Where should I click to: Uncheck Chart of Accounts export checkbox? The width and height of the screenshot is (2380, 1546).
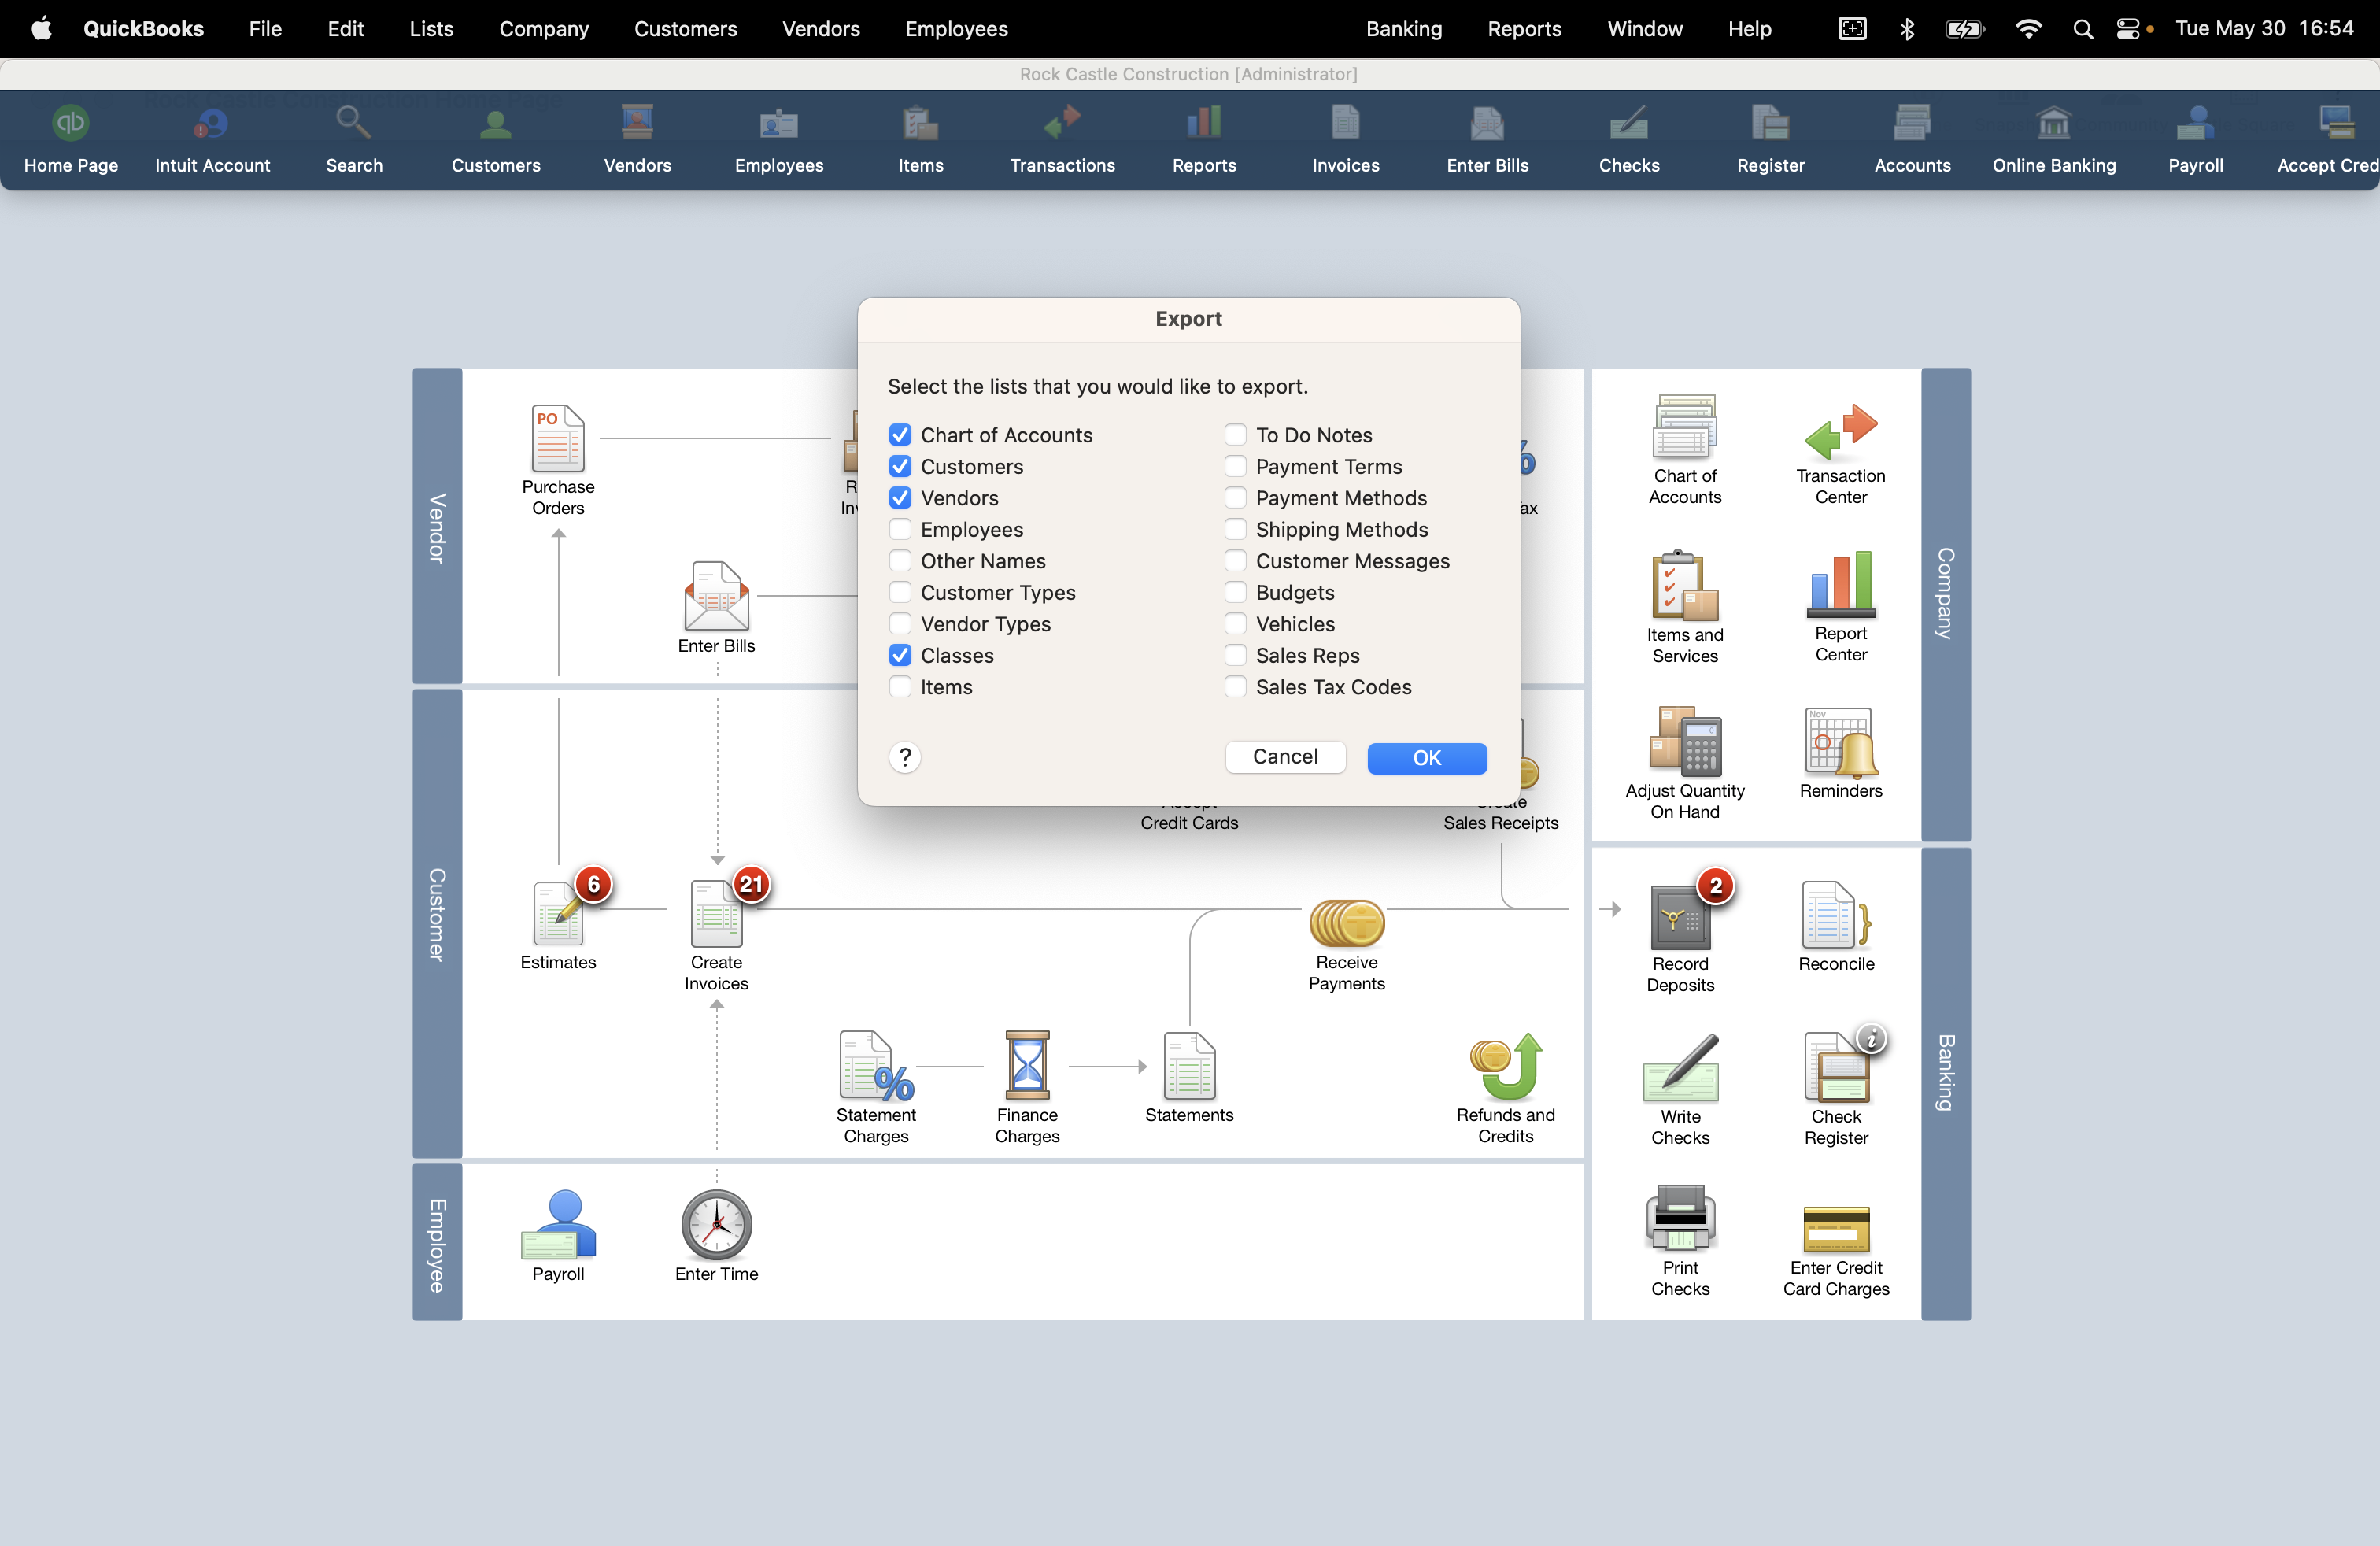(x=900, y=435)
